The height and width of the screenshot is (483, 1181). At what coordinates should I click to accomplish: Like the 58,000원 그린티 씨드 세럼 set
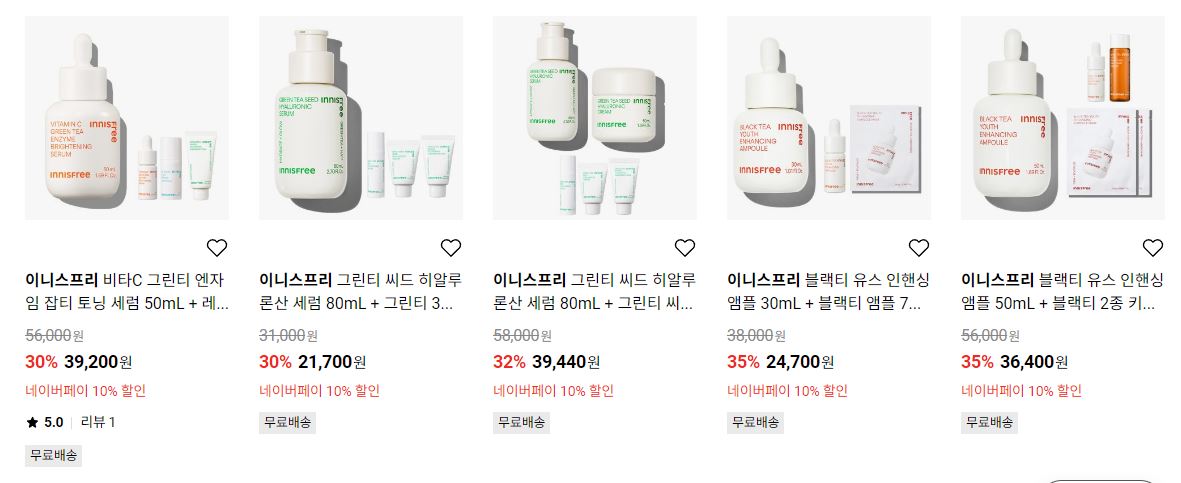pyautogui.click(x=685, y=247)
